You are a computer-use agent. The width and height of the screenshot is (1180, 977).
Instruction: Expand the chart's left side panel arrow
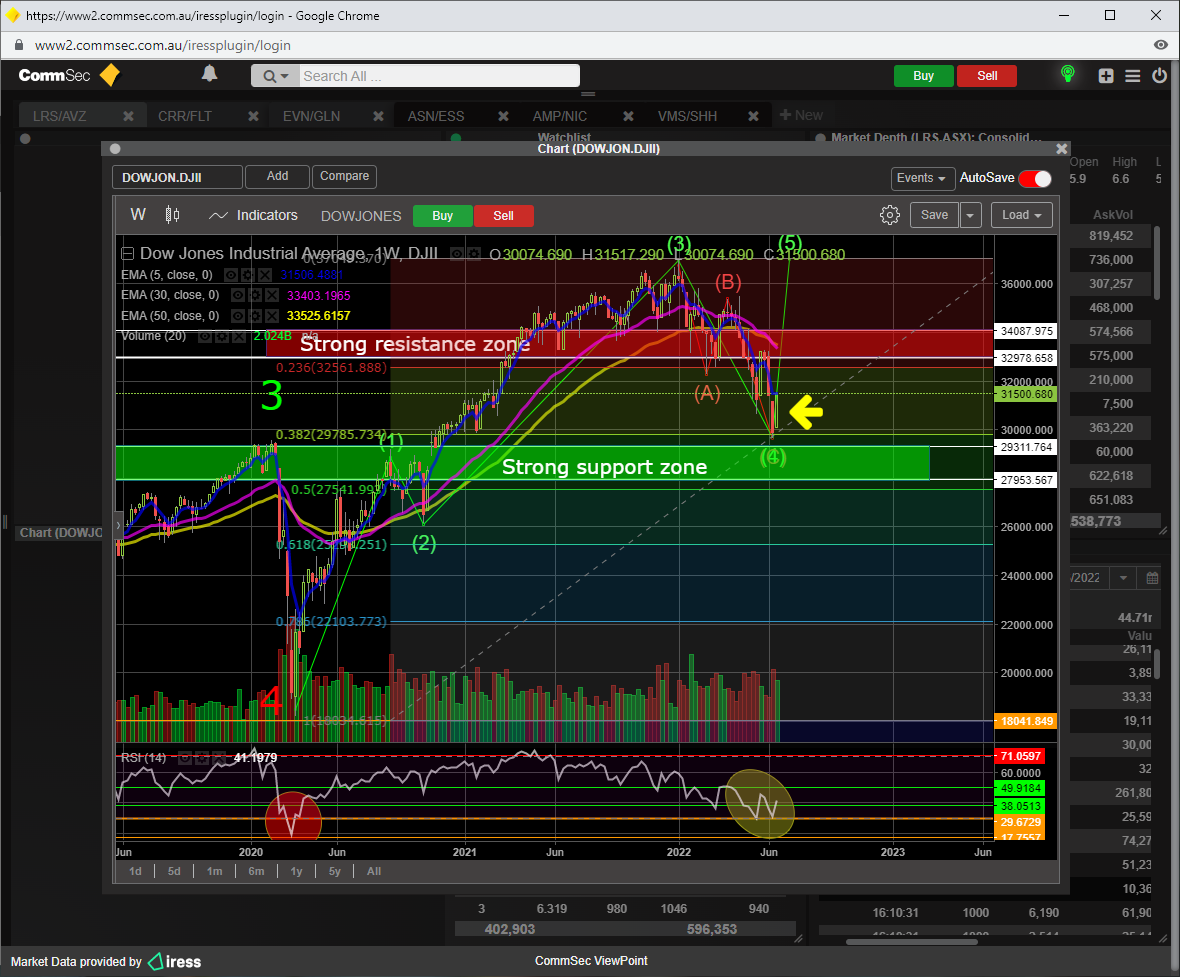tap(118, 525)
